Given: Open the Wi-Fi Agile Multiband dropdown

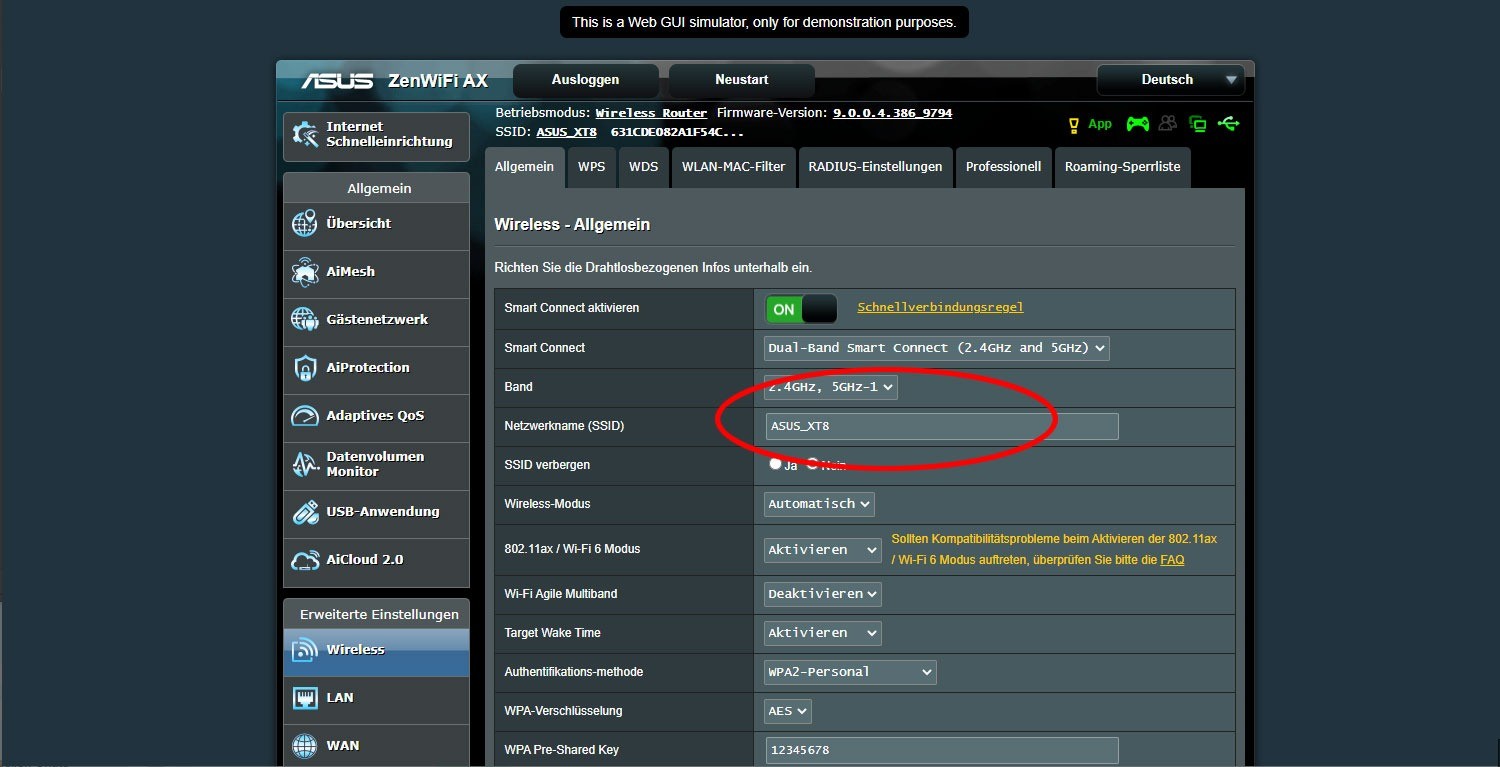Looking at the screenshot, I should (x=823, y=594).
